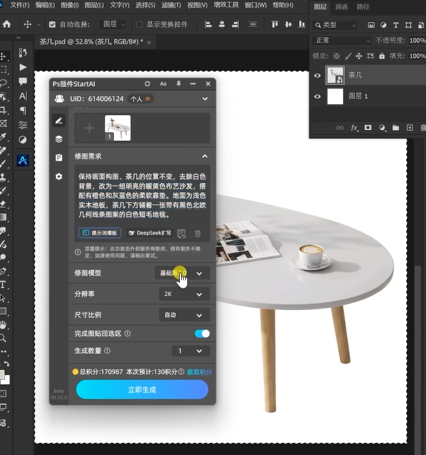Click the StartAI refresh icon
Screen dimensions: 426x455
click(x=147, y=84)
